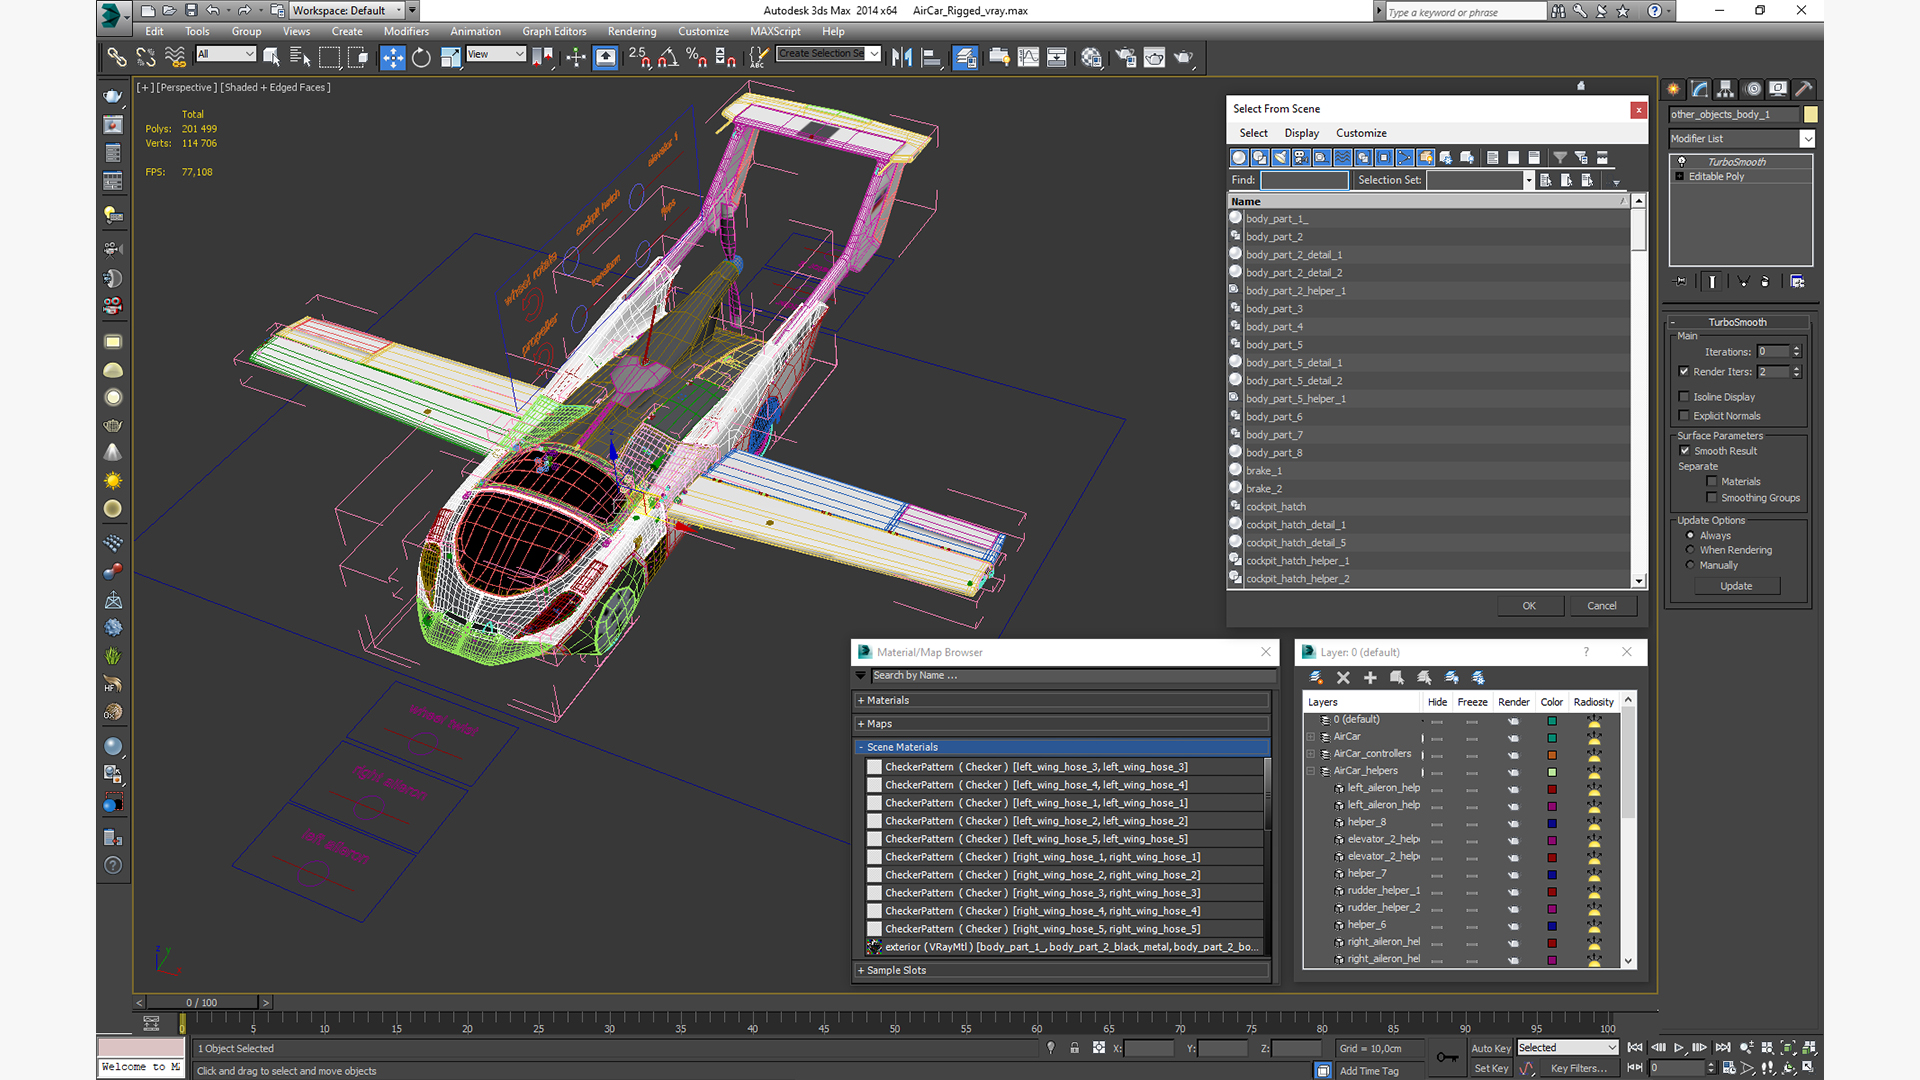Open the Rendering menu from menu bar

pyautogui.click(x=632, y=30)
